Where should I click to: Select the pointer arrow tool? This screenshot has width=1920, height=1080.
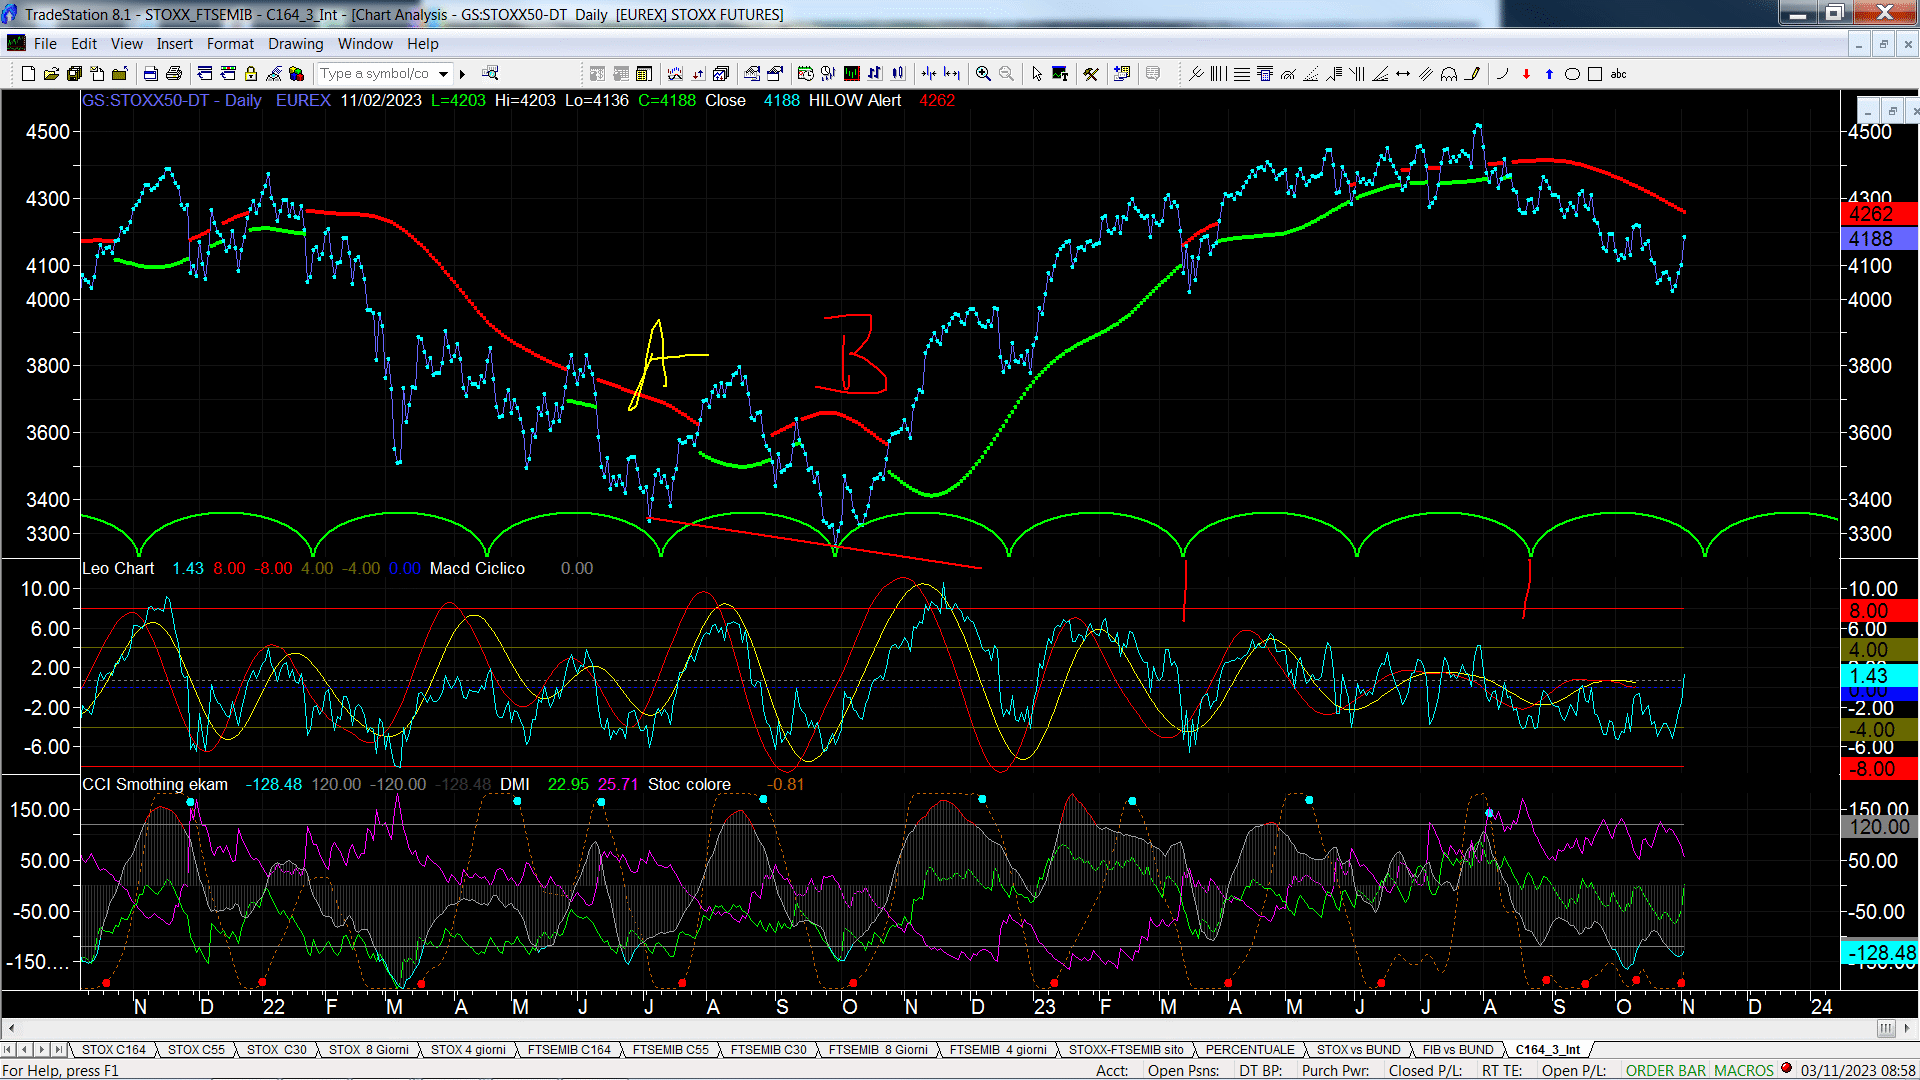pos(1037,74)
